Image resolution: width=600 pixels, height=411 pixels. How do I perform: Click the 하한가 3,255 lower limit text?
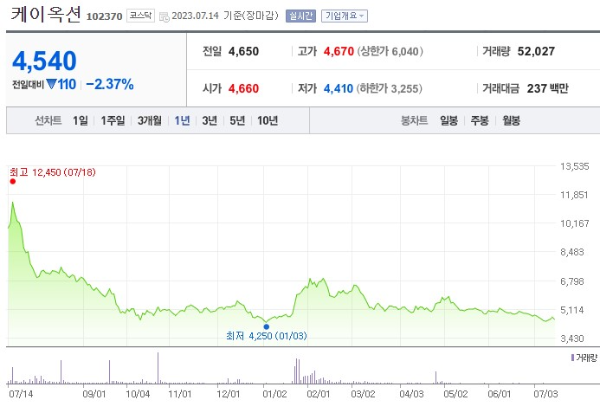point(389,88)
